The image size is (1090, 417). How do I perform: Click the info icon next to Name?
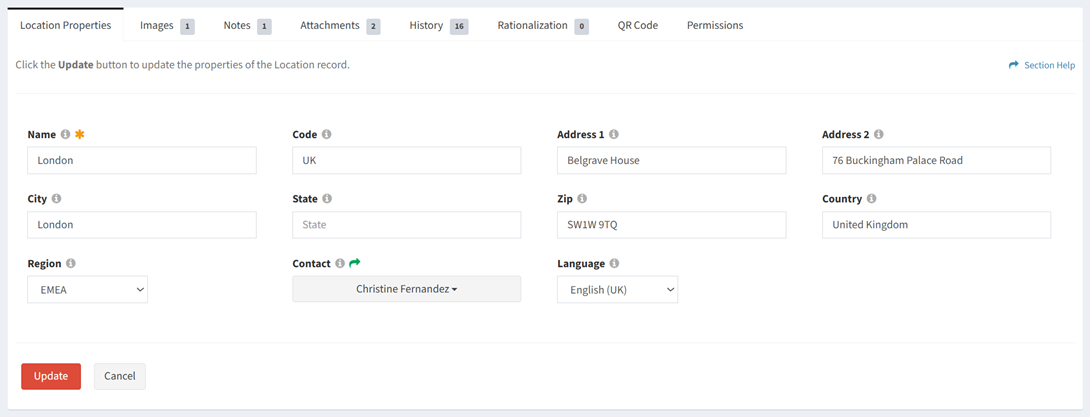tap(65, 134)
